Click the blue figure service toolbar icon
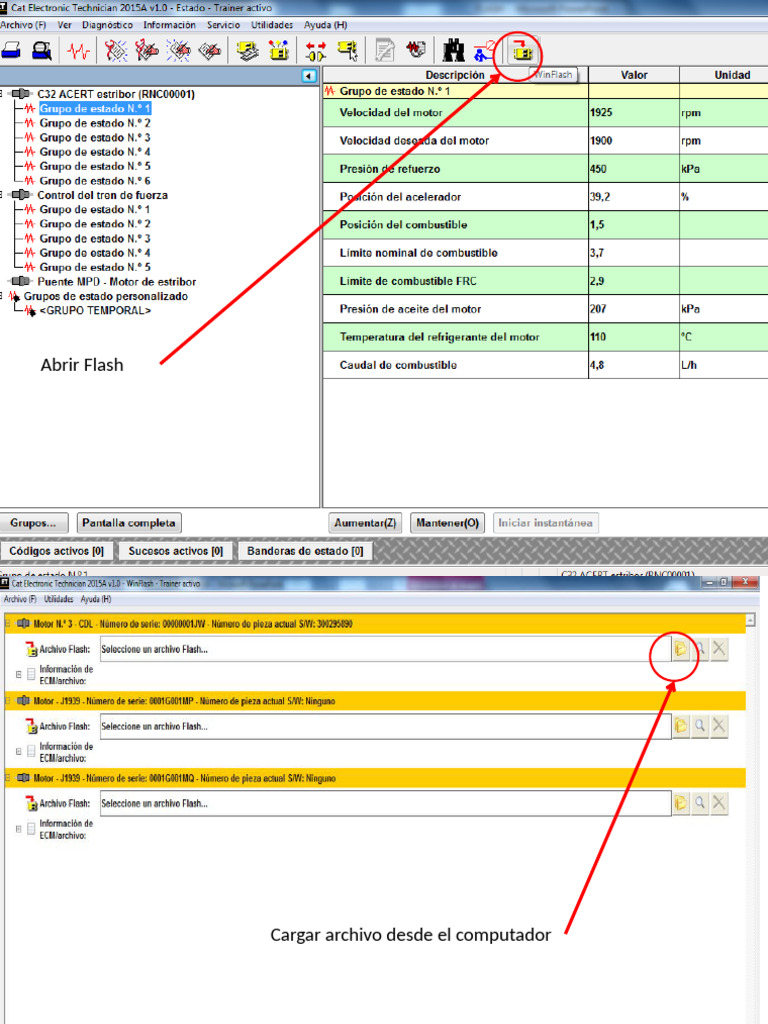768x1024 pixels. pos(485,50)
